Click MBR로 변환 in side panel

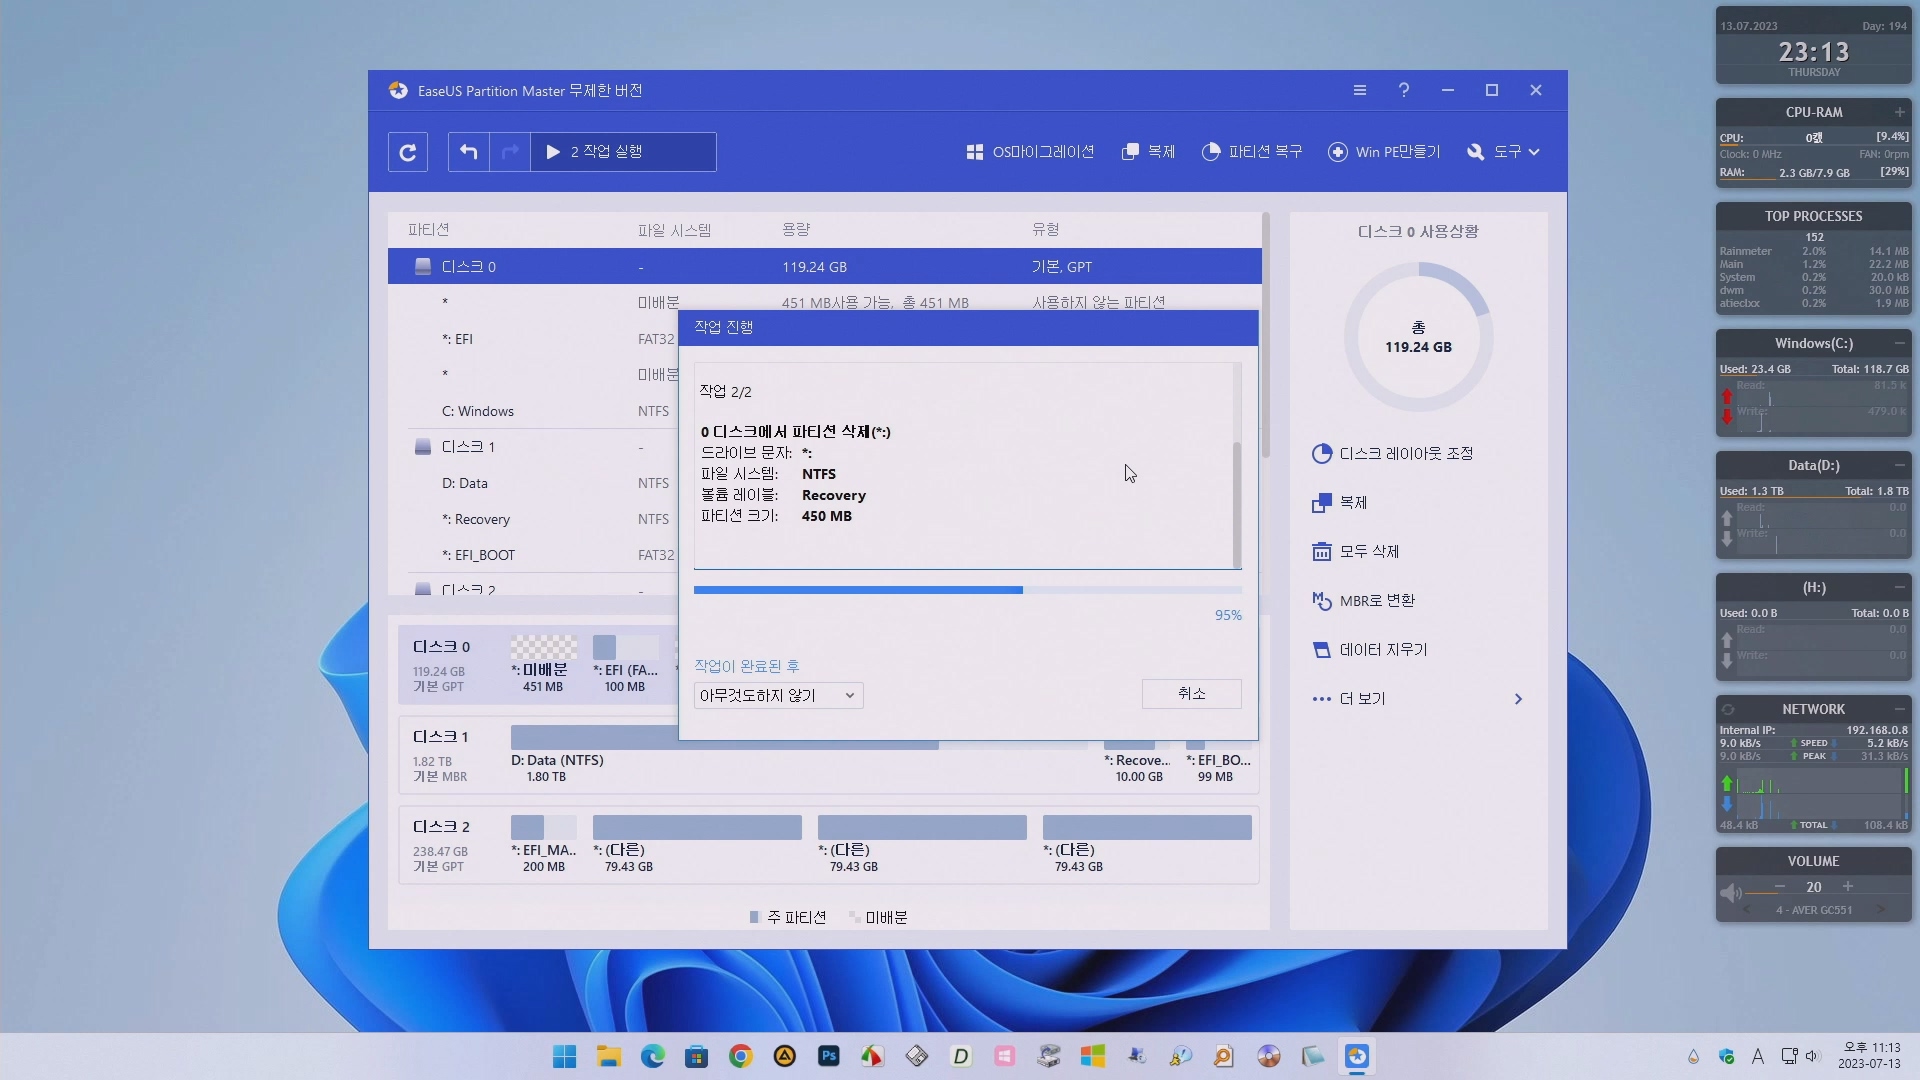point(1363,601)
